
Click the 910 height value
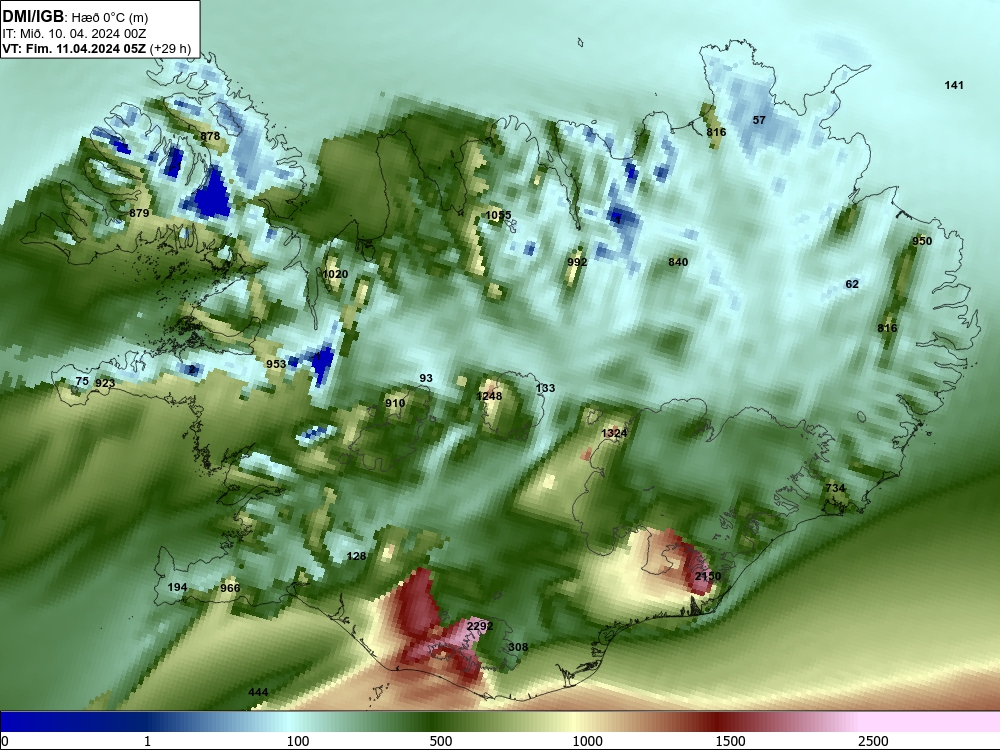[395, 403]
